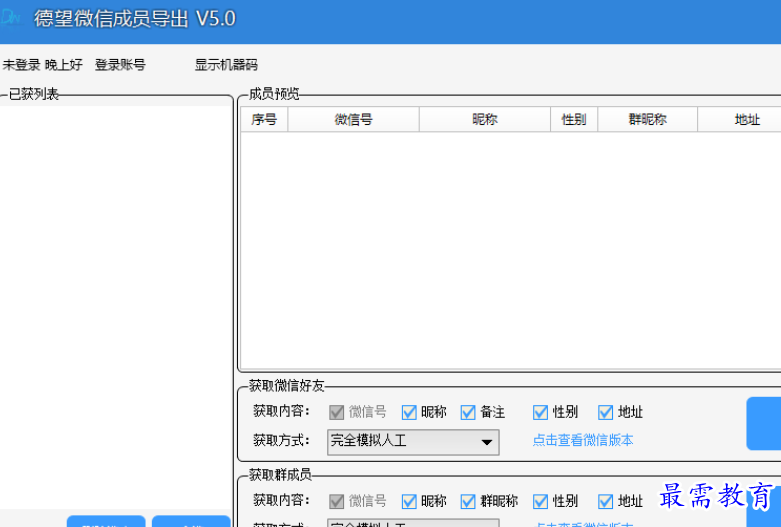Show the machine code via 显示机器码
Image resolution: width=781 pixels, height=527 pixels.
tap(226, 65)
